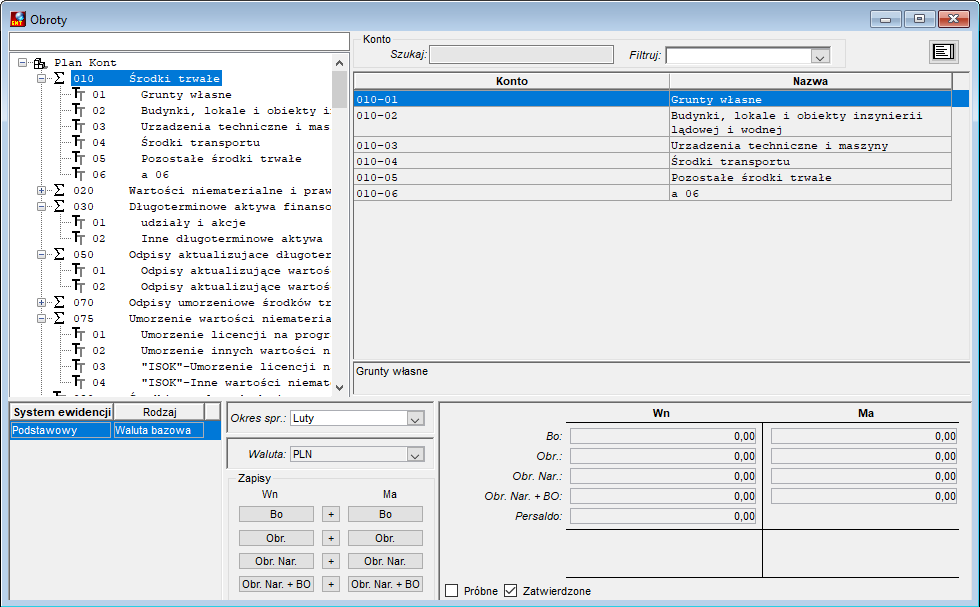The width and height of the screenshot is (980, 607).
Task: Click the Rodzaj column header
Action: coord(159,412)
